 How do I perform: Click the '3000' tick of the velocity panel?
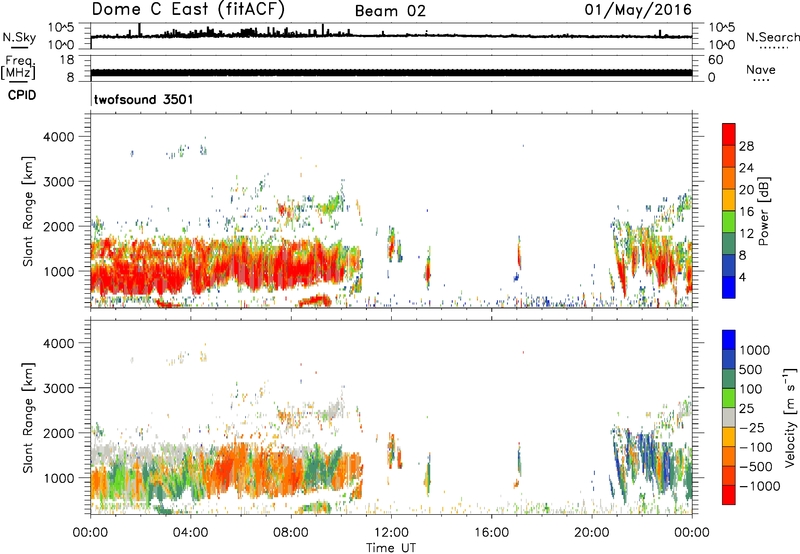pos(58,388)
